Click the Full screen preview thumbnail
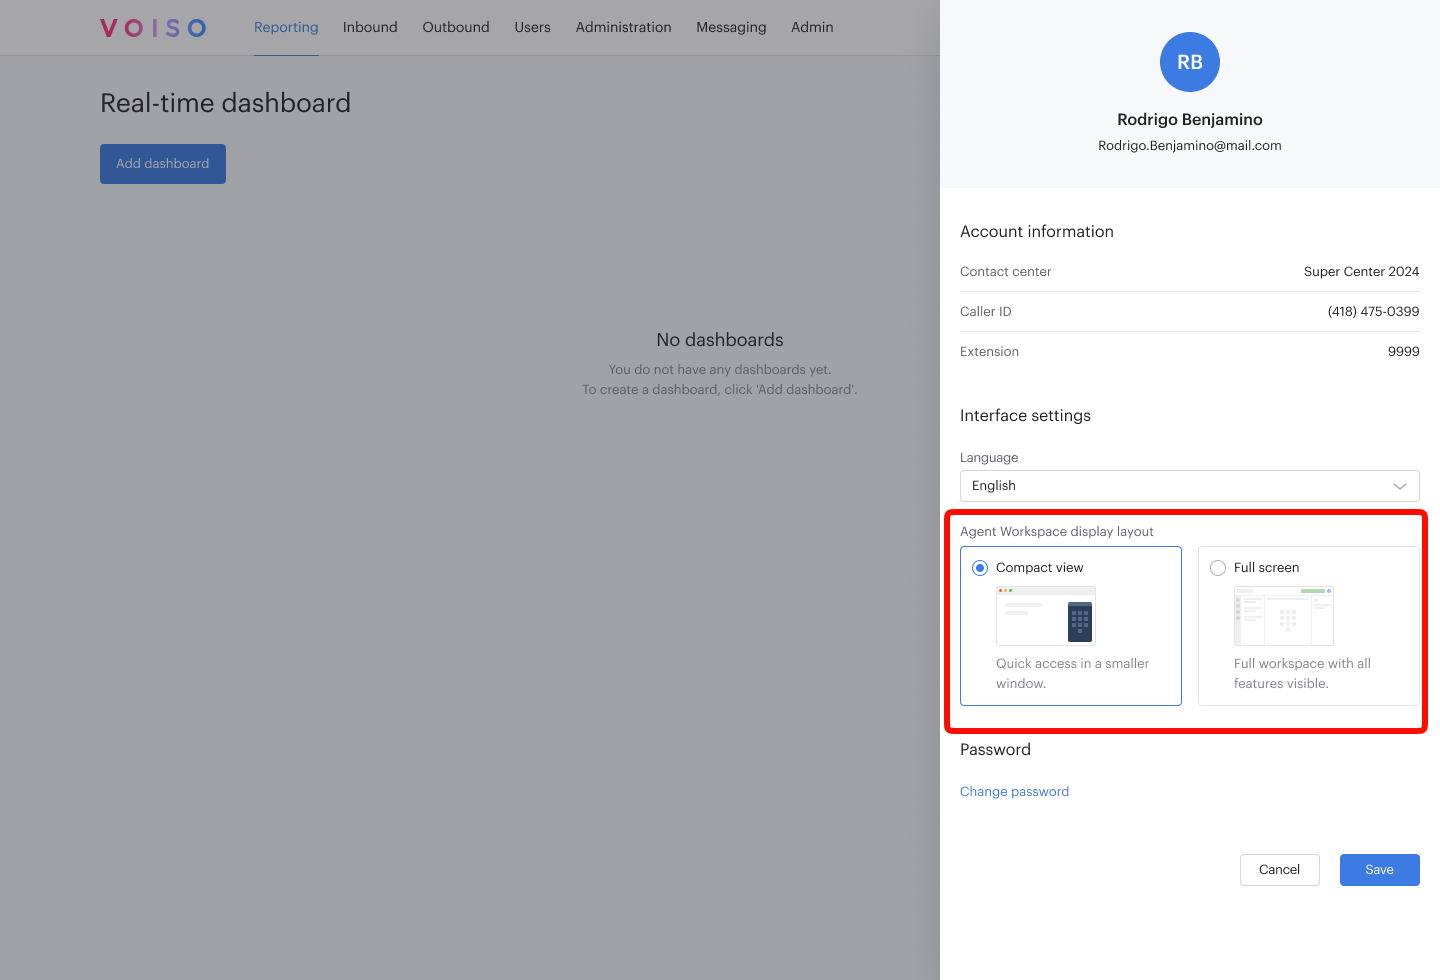1440x980 pixels. (1284, 616)
